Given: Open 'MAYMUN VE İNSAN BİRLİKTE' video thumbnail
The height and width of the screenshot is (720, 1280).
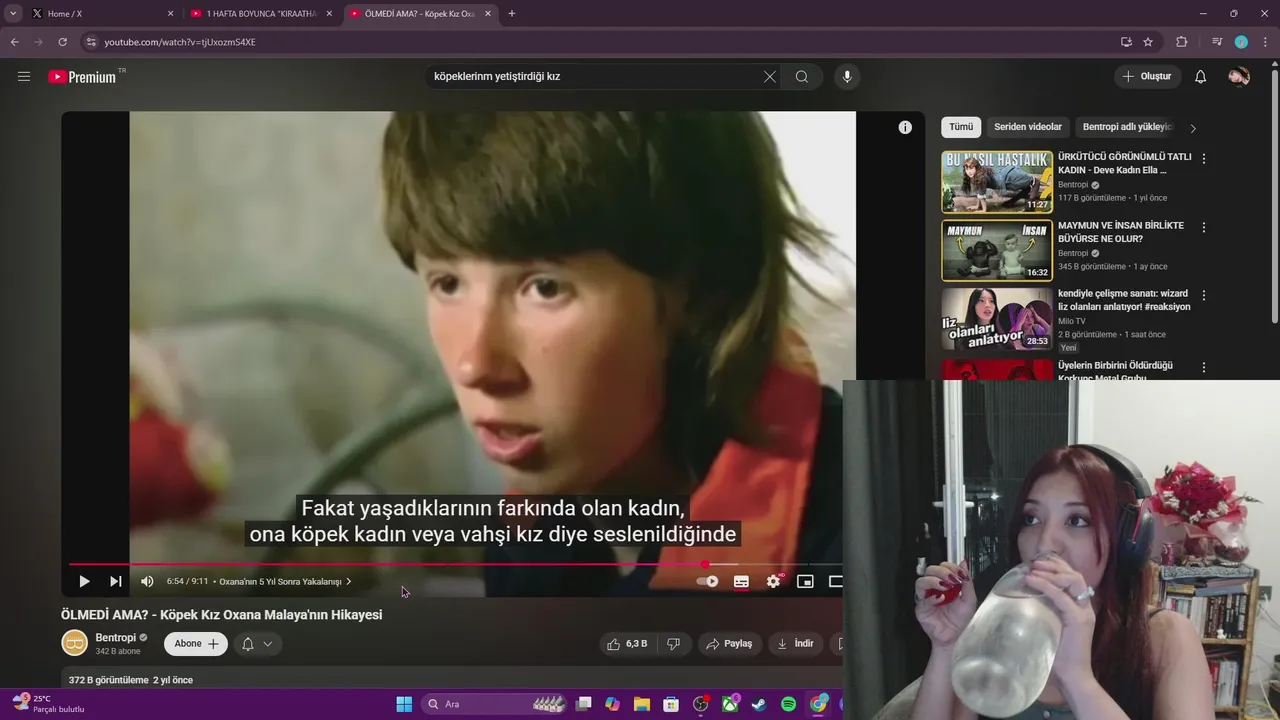Looking at the screenshot, I should [x=997, y=250].
